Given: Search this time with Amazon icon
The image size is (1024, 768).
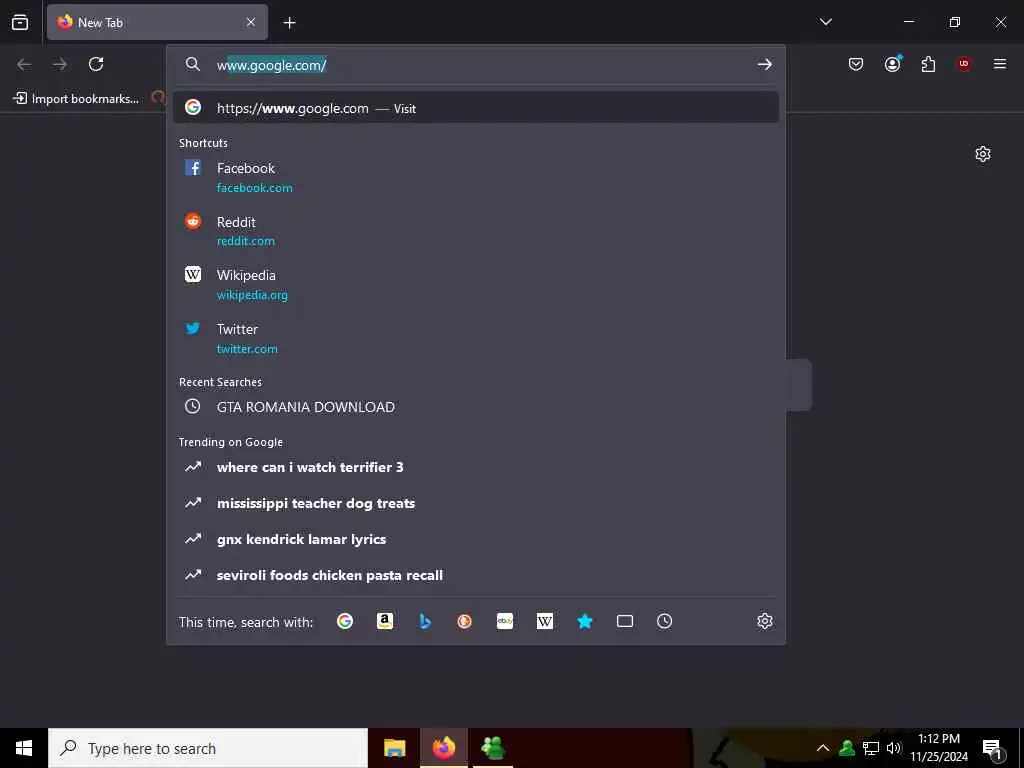Looking at the screenshot, I should pyautogui.click(x=385, y=621).
